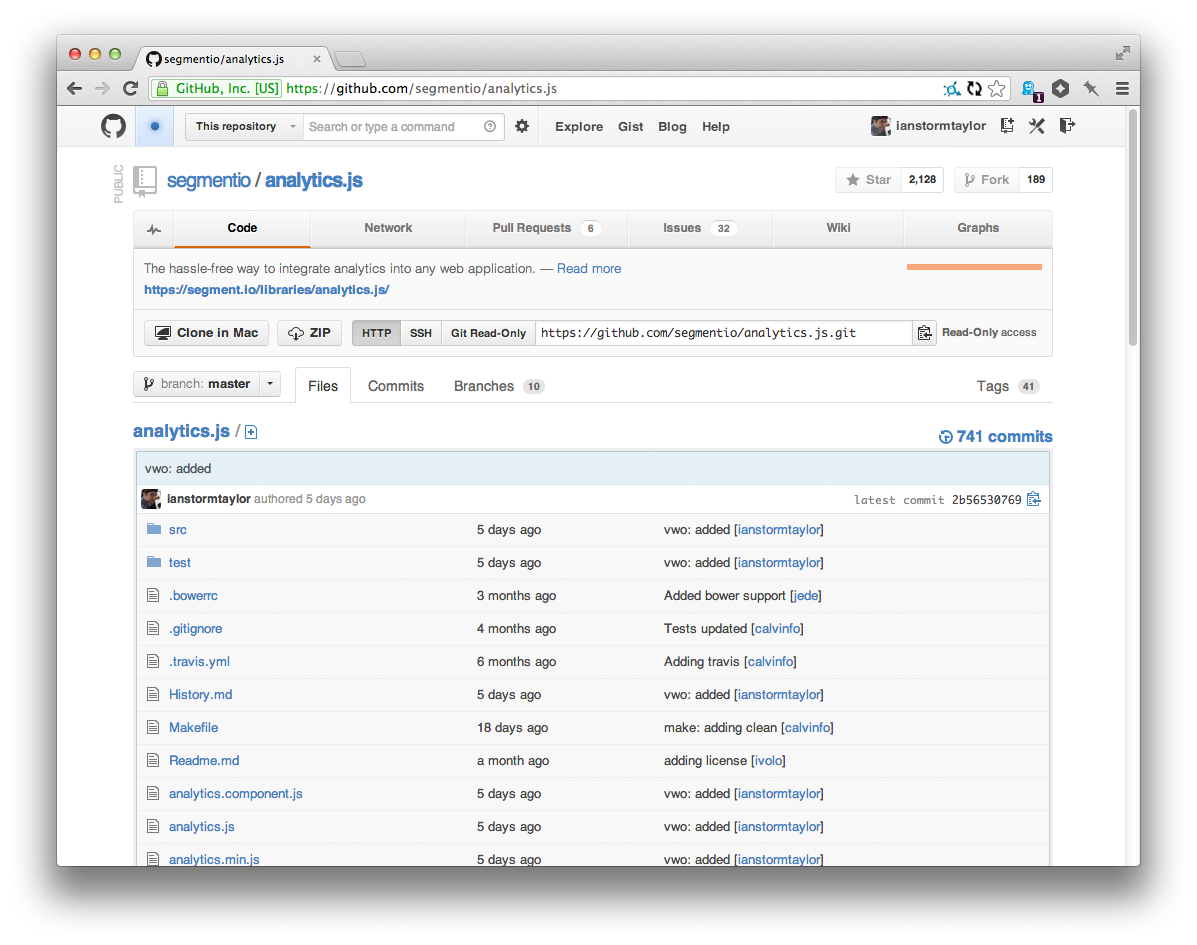Open the Commits tab
The height and width of the screenshot is (945, 1197).
[x=395, y=386]
